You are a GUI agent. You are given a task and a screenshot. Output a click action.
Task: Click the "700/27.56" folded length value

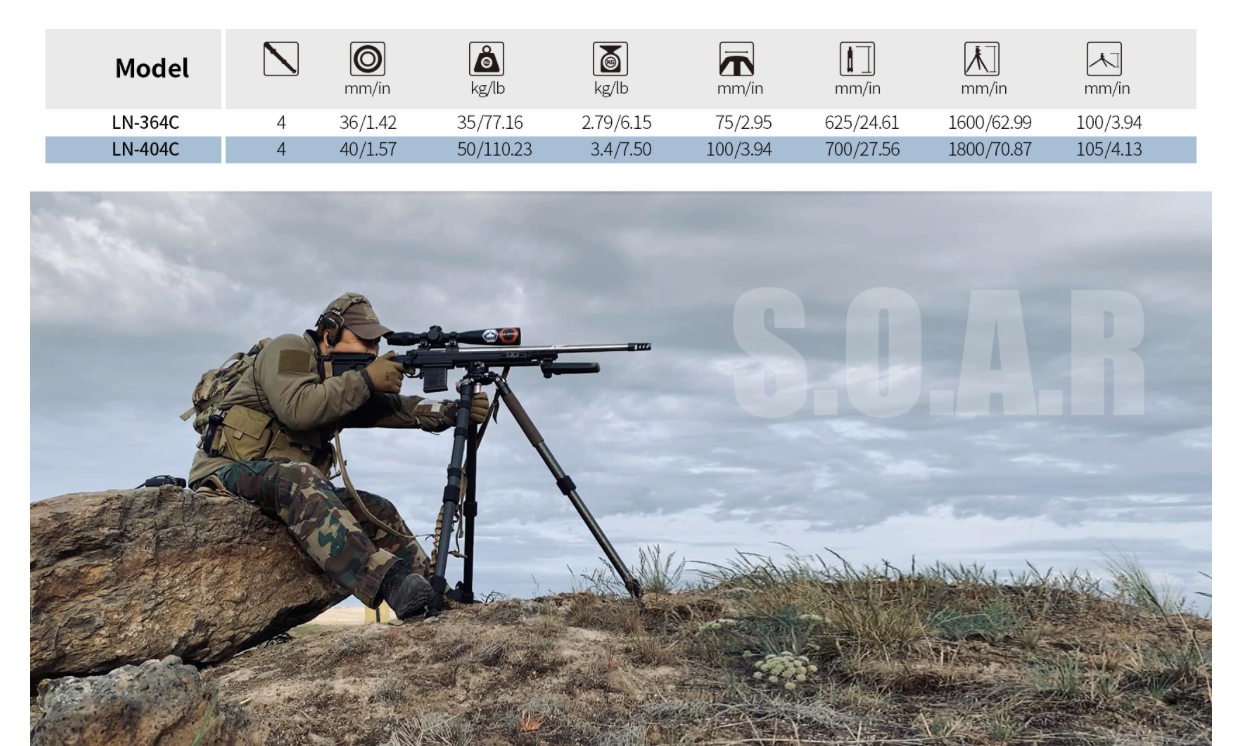[x=861, y=150]
